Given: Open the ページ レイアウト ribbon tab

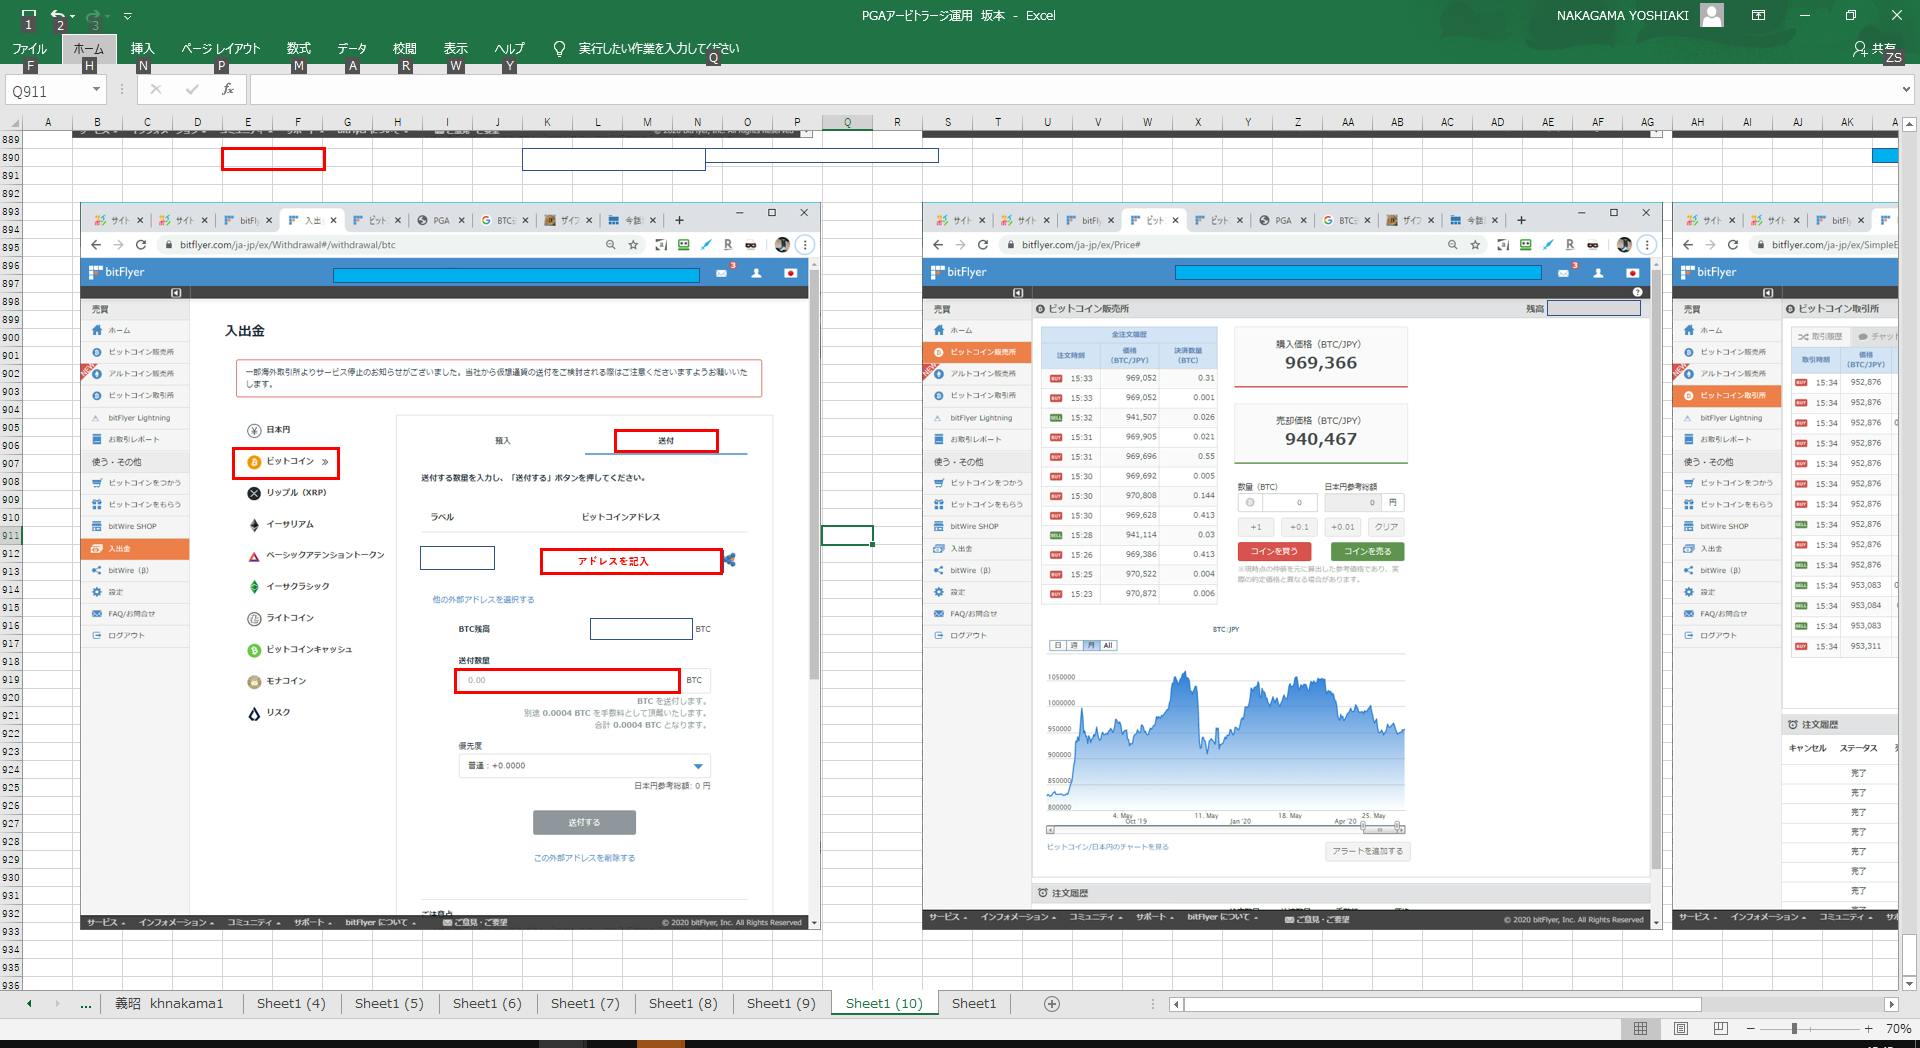Looking at the screenshot, I should [220, 48].
